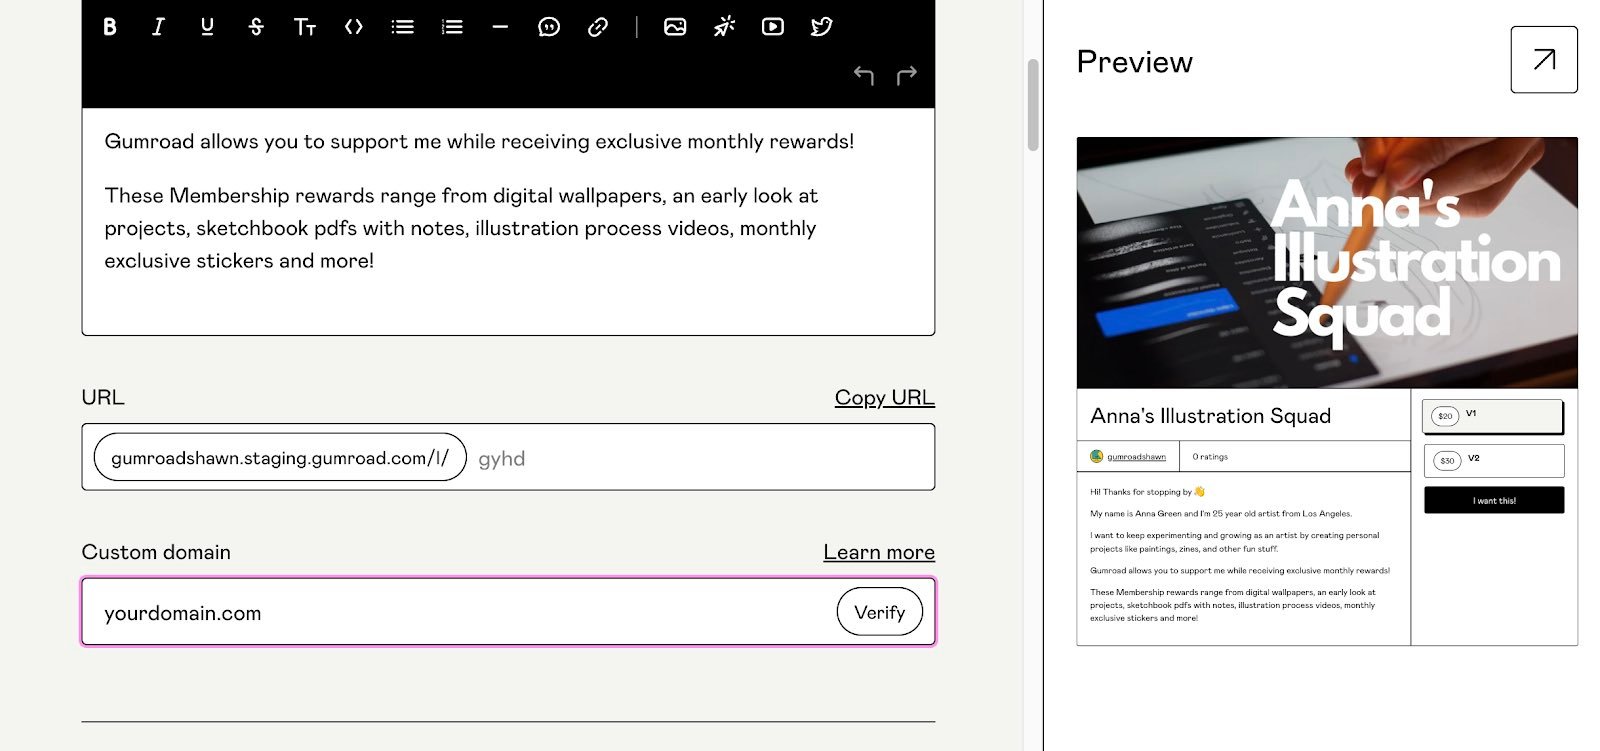Underline the selected text
The width and height of the screenshot is (1600, 751).
(207, 27)
